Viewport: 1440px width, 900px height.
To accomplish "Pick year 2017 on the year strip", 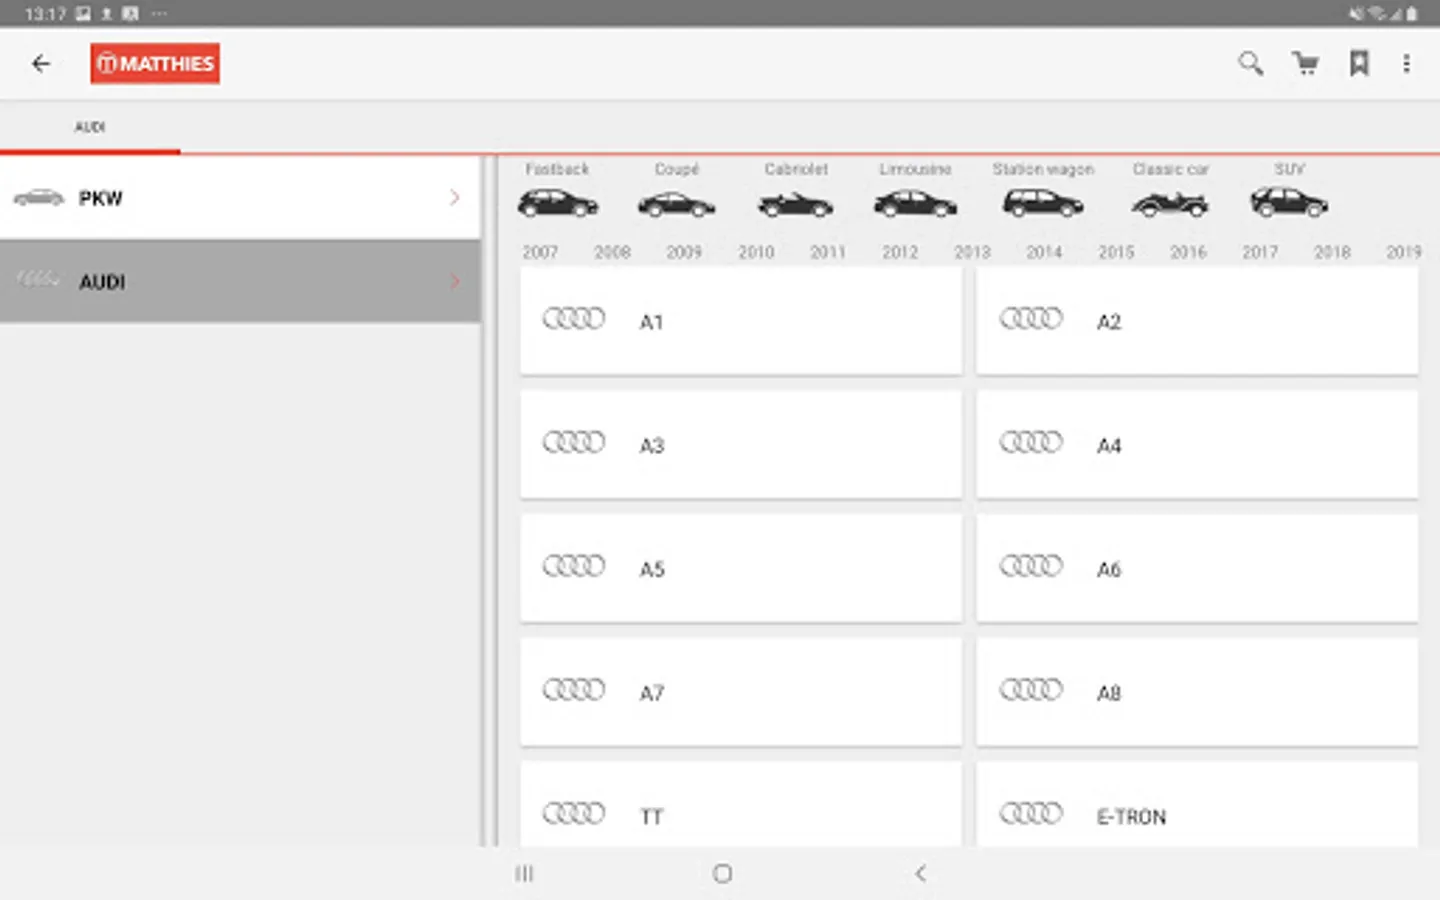I will 1260,252.
